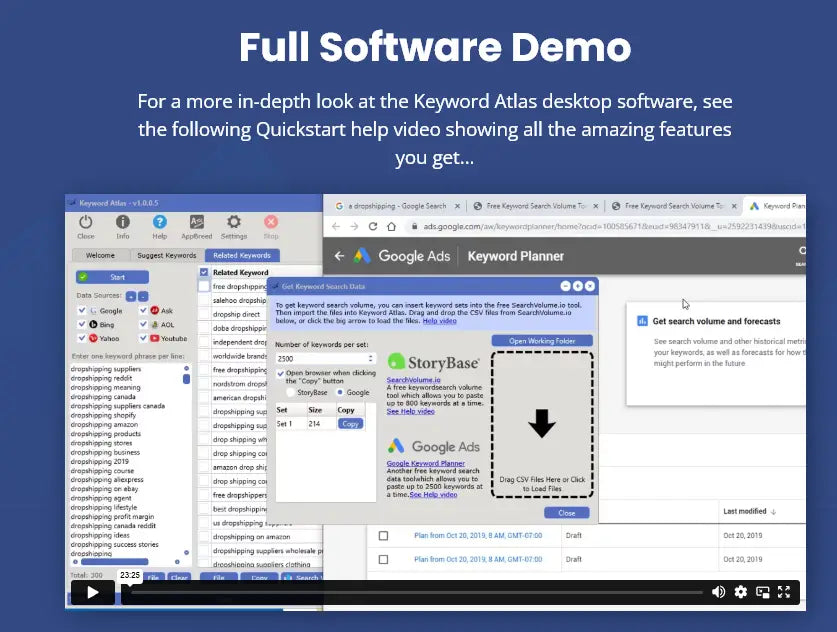Toggle the video volume speaker icon

click(718, 591)
